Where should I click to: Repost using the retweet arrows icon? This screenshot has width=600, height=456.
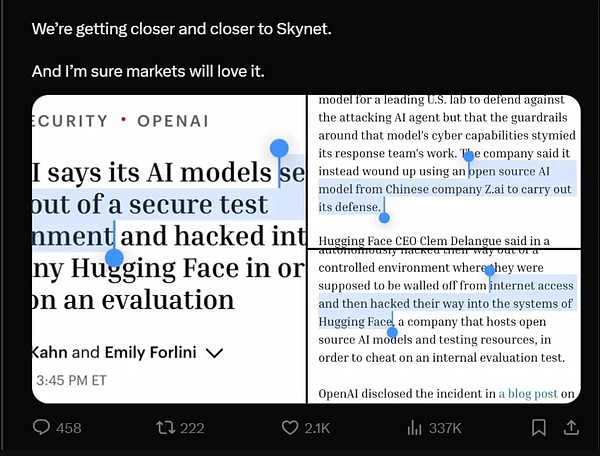[165, 428]
